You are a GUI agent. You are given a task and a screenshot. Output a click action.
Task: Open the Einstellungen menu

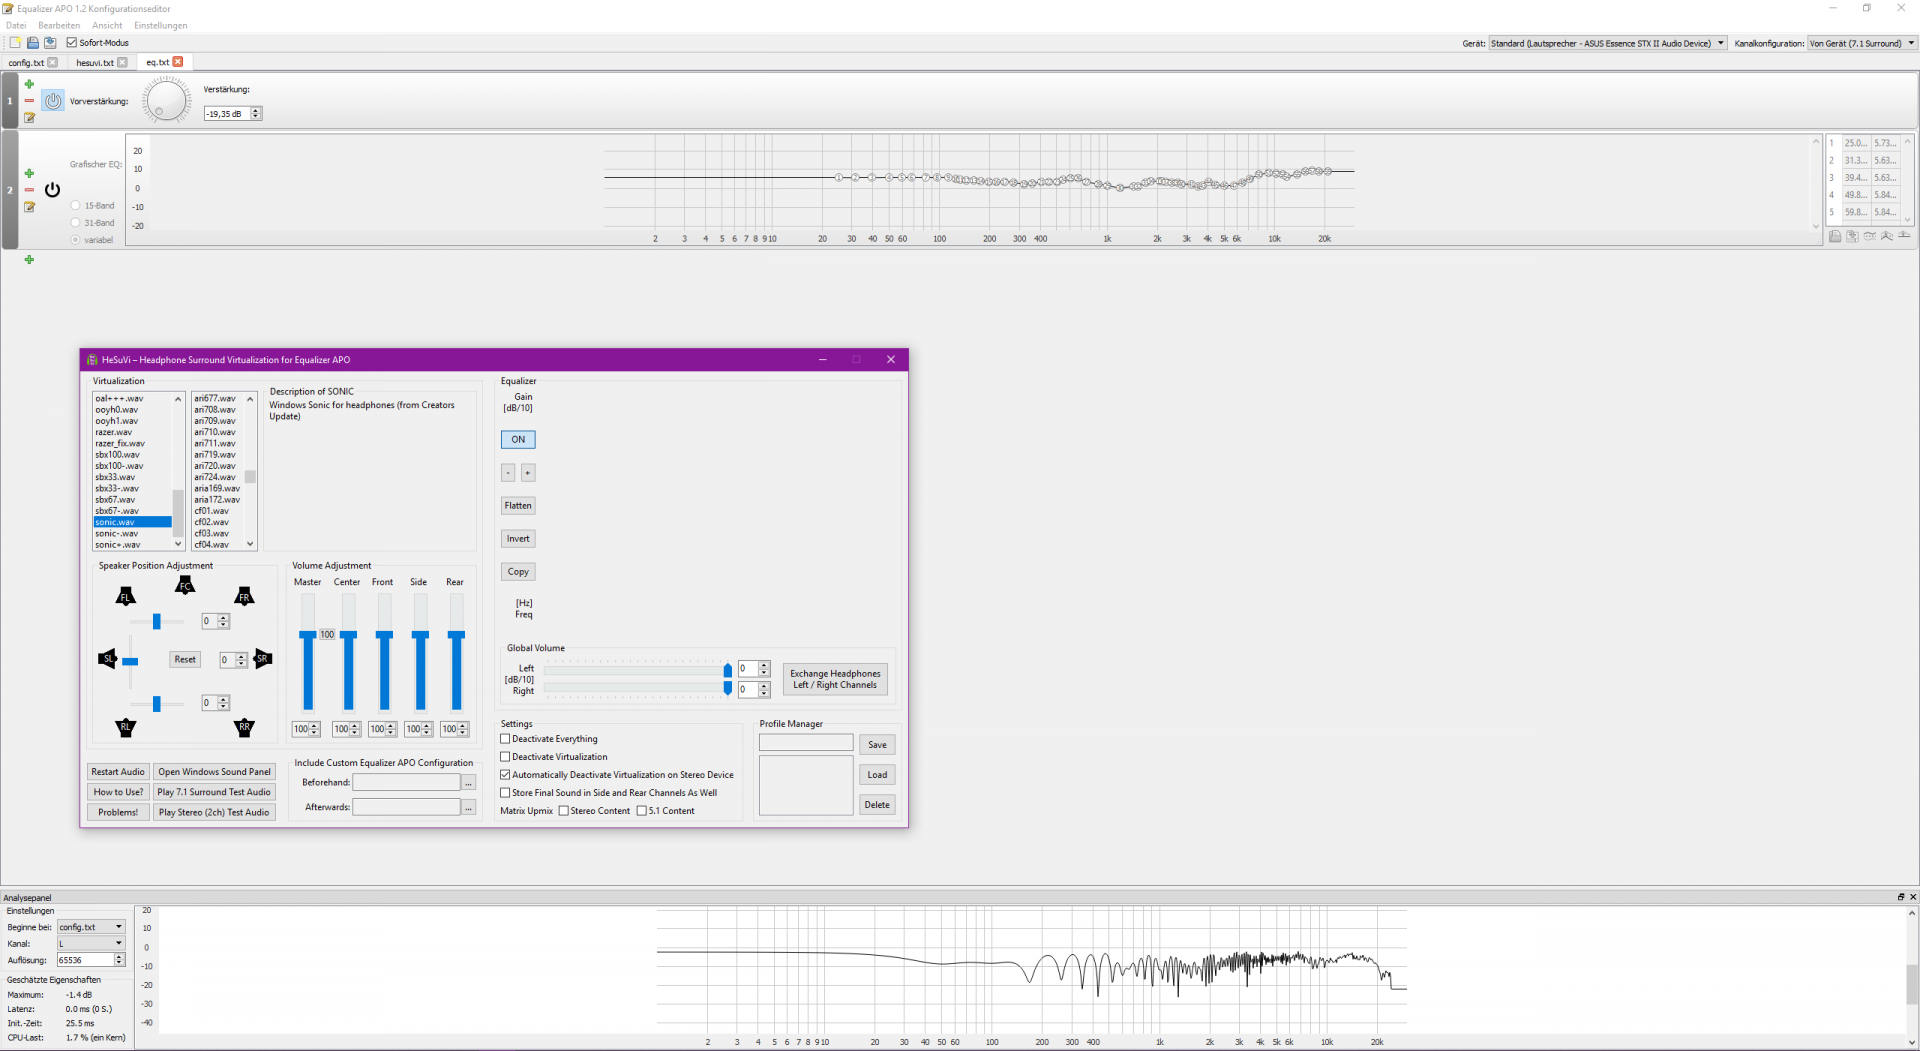[161, 25]
